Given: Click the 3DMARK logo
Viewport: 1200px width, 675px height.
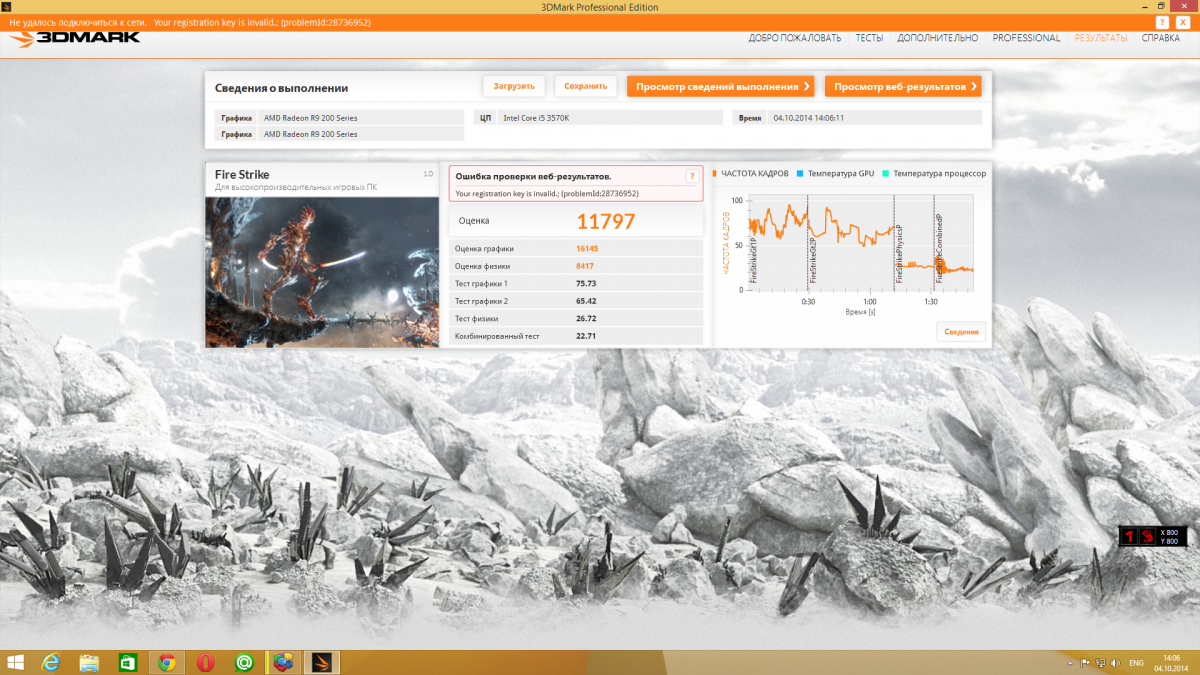Looking at the screenshot, I should point(75,38).
